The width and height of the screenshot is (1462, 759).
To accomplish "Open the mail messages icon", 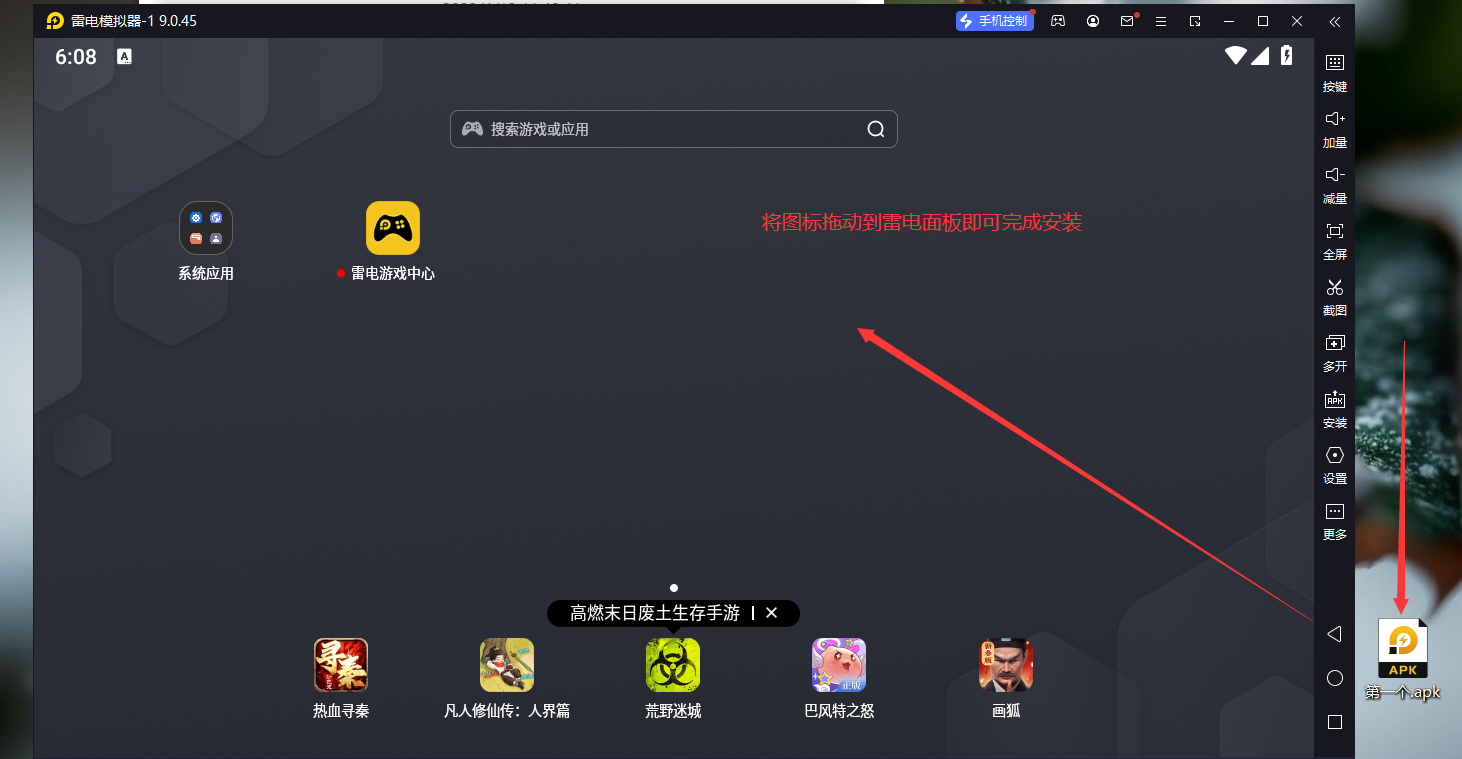I will 1127,21.
